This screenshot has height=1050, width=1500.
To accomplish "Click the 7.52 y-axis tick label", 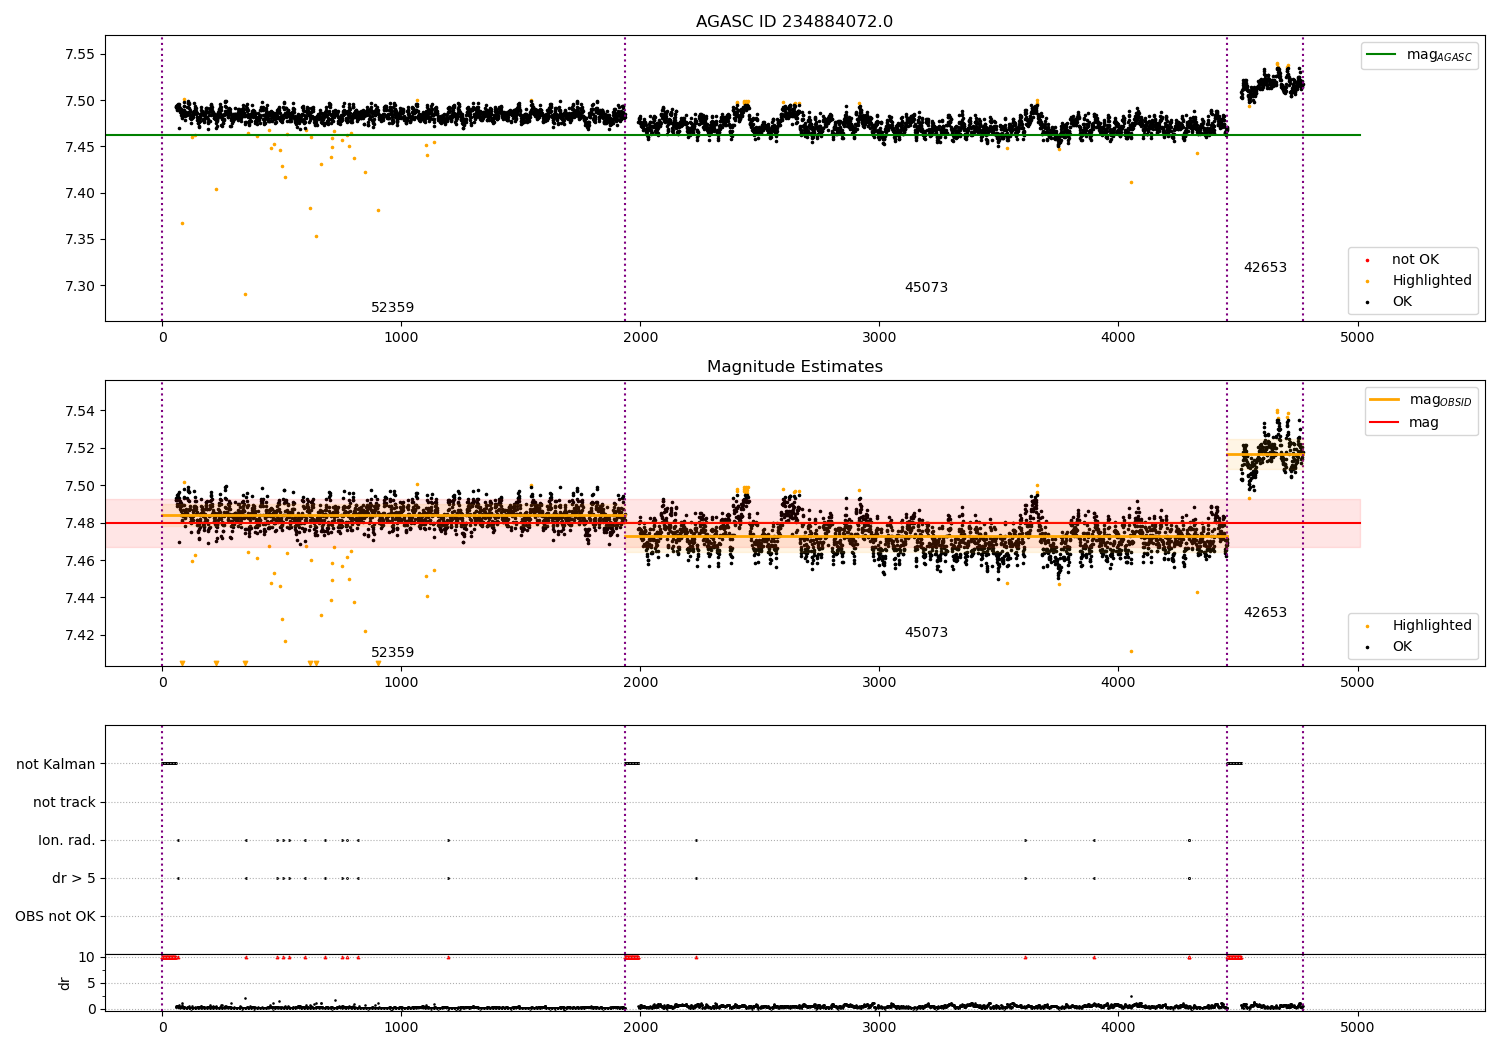I will click(80, 448).
